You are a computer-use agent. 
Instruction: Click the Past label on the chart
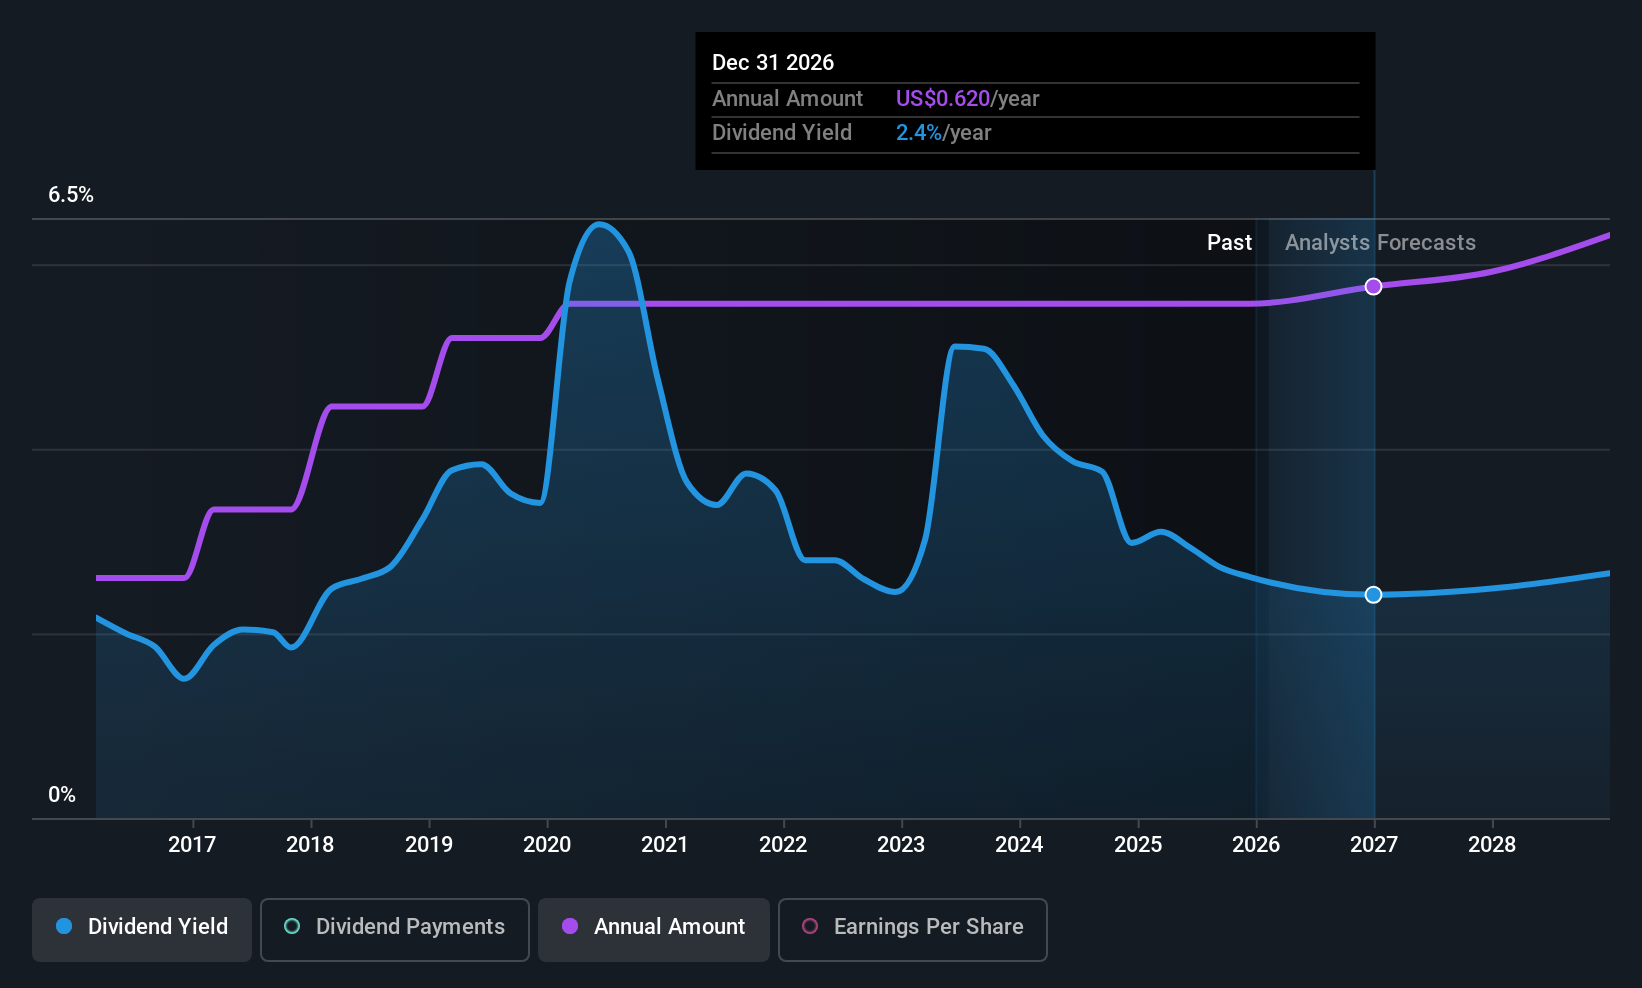(1229, 243)
